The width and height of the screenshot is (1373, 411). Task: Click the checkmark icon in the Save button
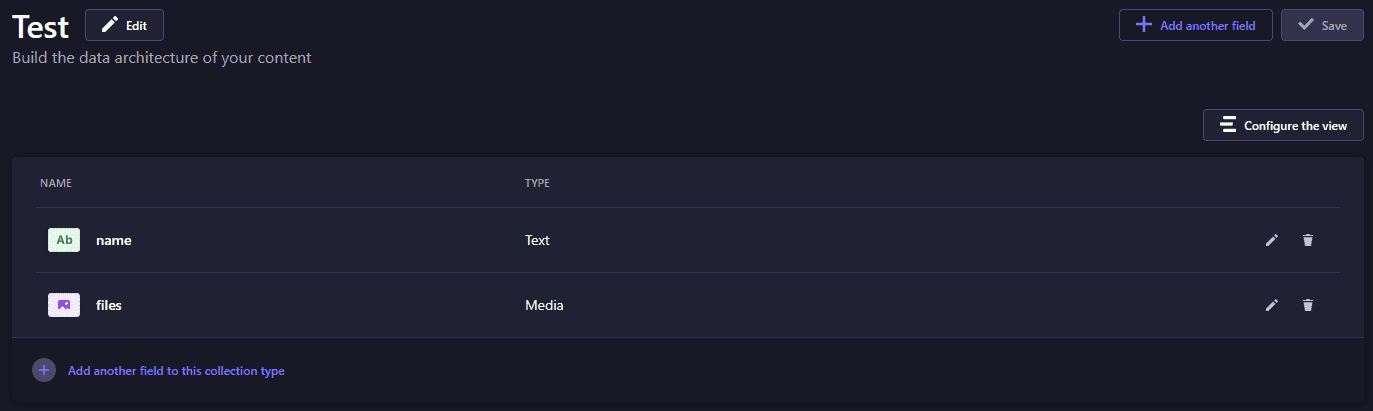point(1305,25)
